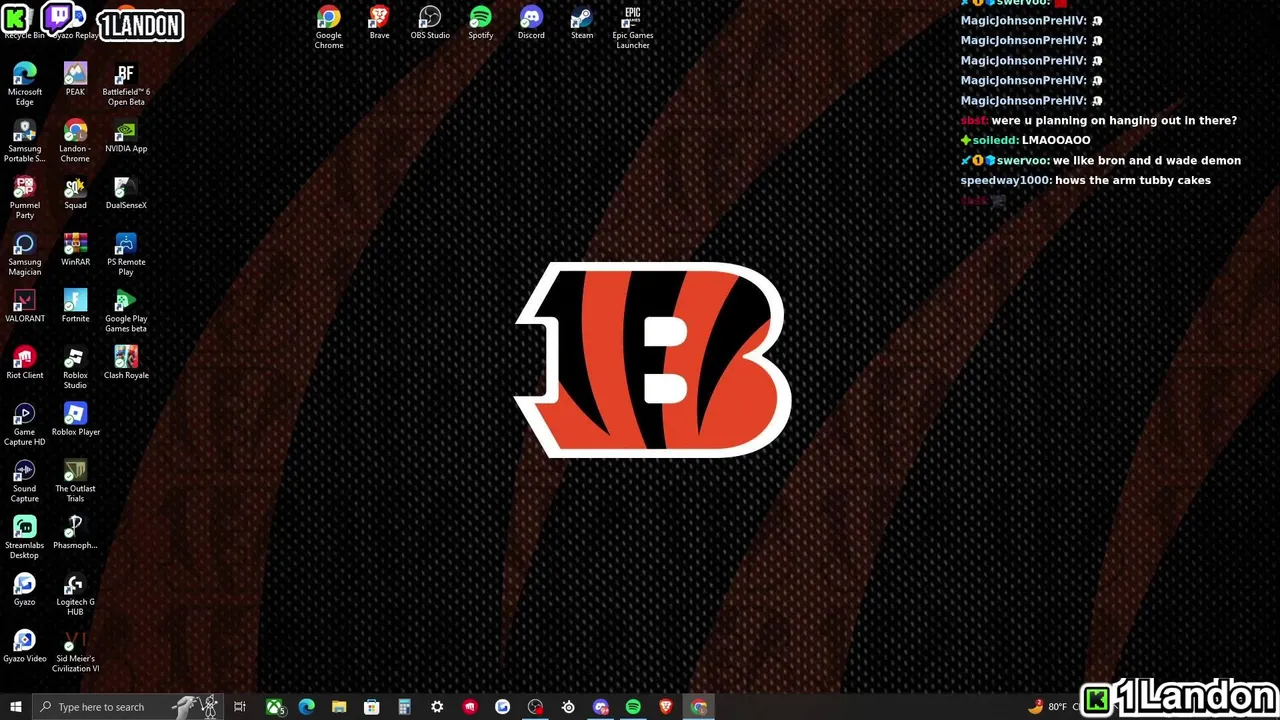Screen dimensions: 1280x720
Task: Click the 'Type here to search' taskbar box
Action: pyautogui.click(x=128, y=707)
